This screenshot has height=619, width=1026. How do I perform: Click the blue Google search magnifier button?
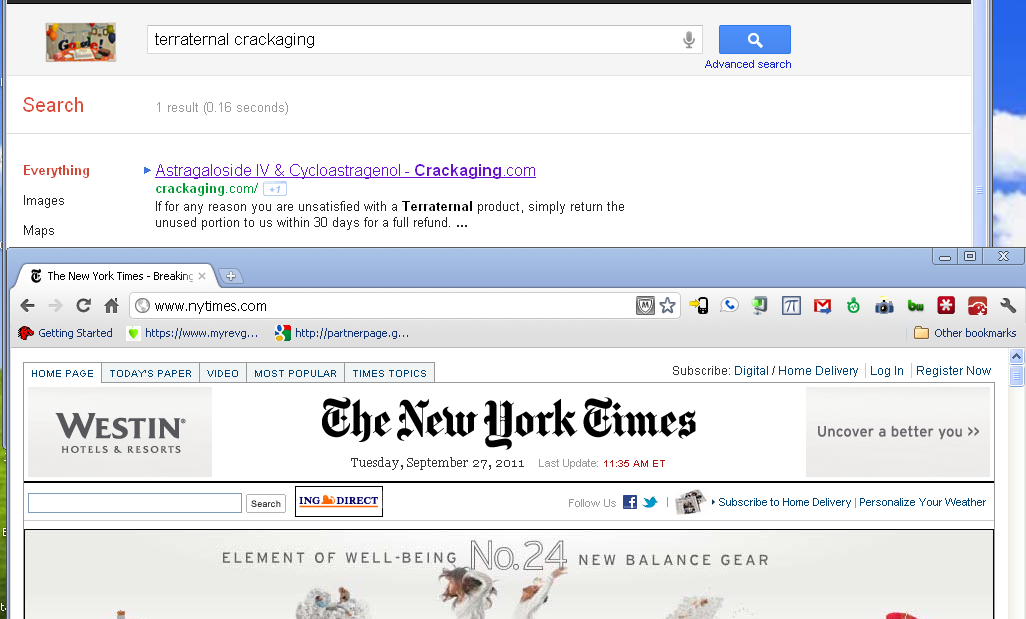(754, 40)
